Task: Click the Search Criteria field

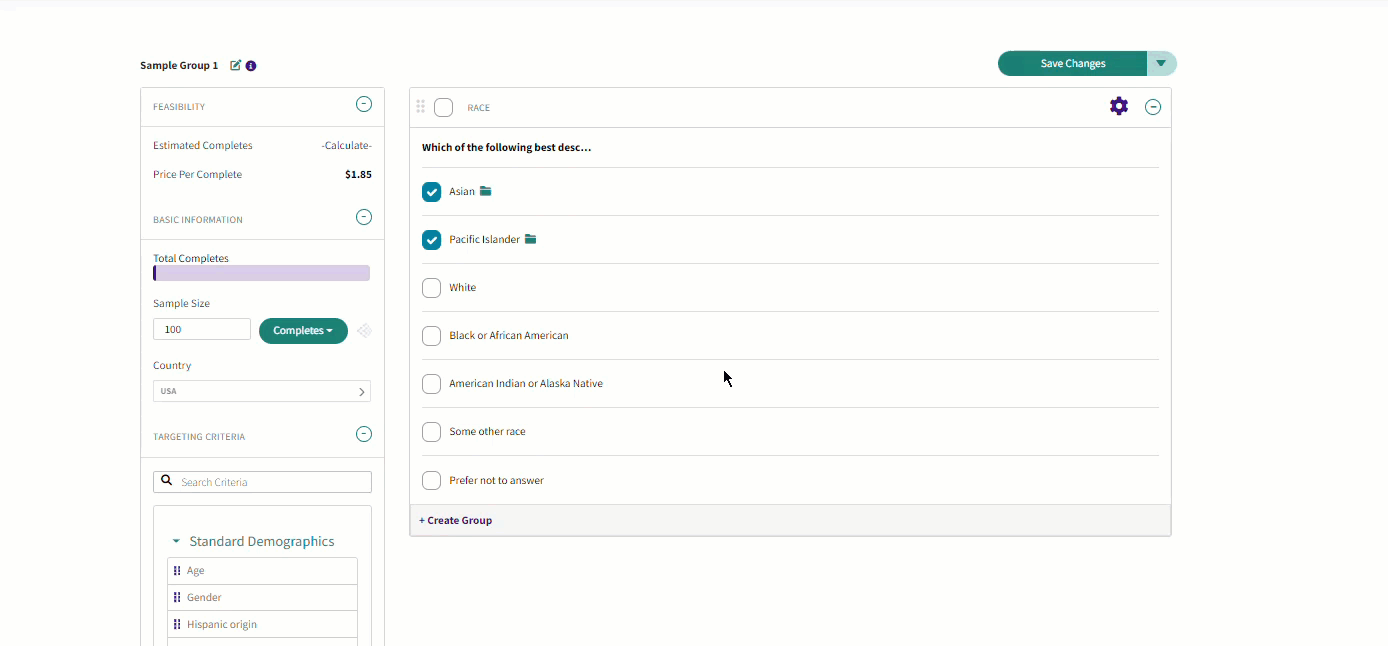Action: (262, 482)
